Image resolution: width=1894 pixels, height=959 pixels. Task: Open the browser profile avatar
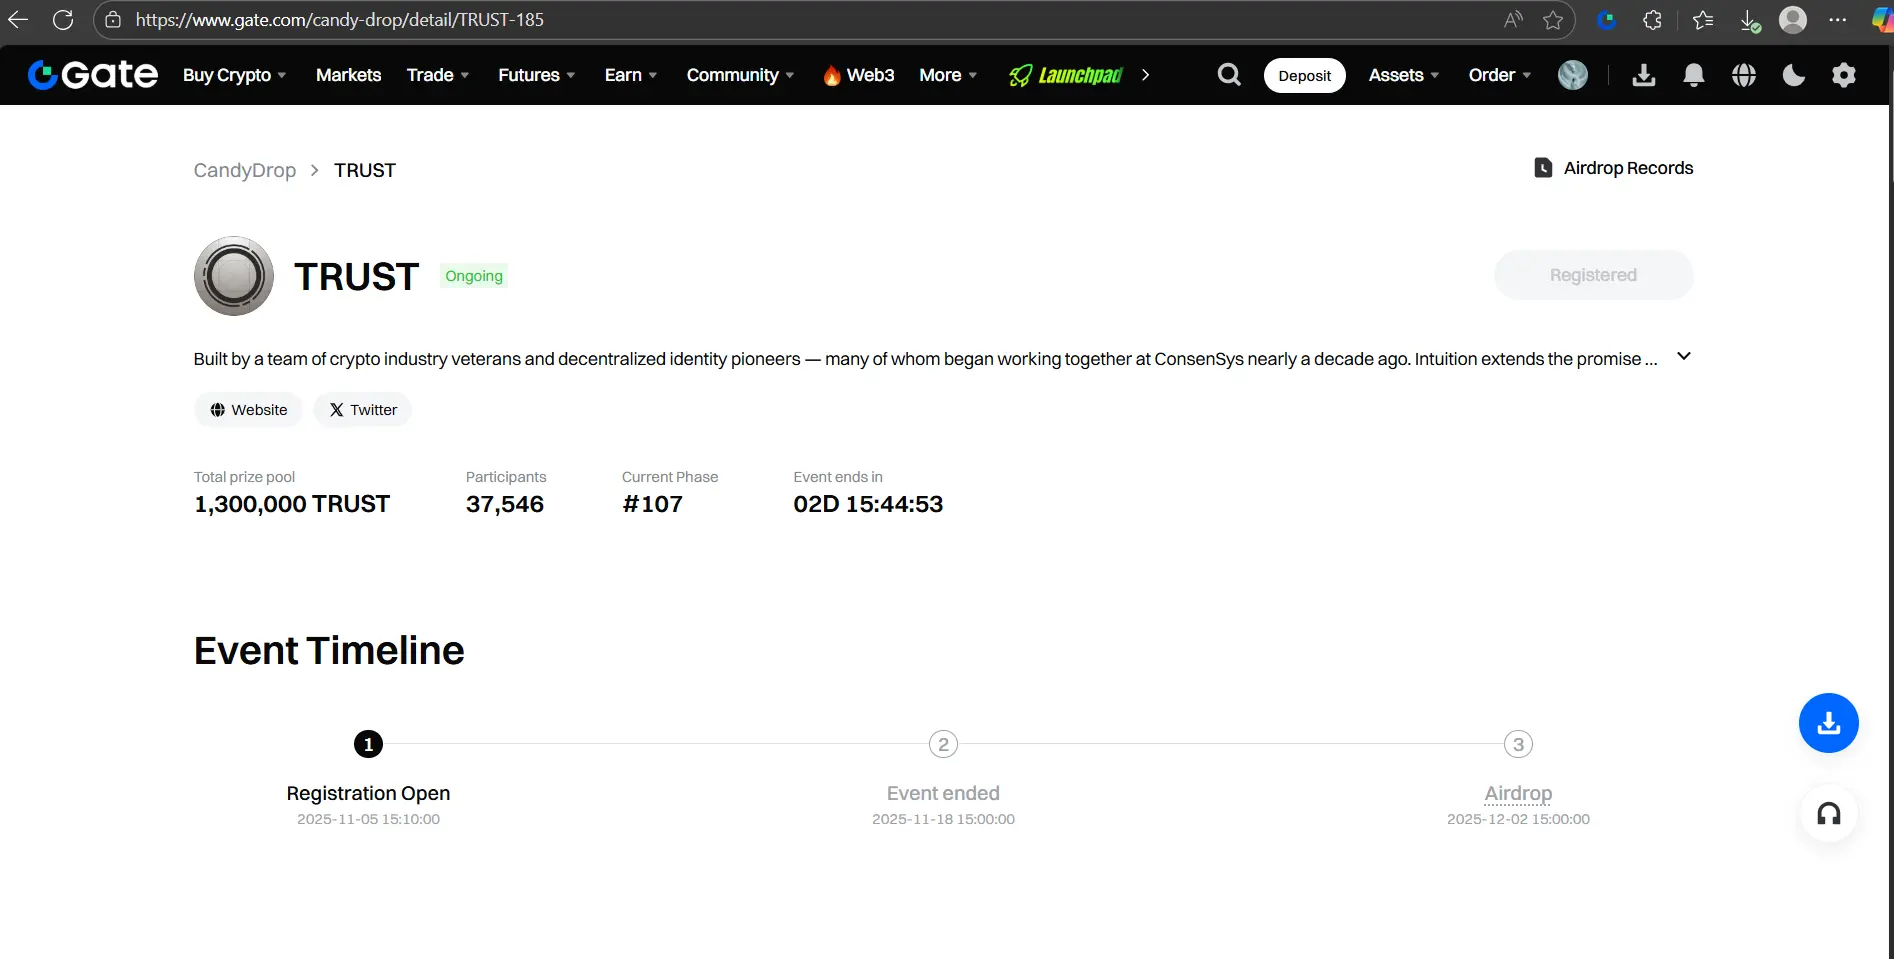pos(1793,20)
